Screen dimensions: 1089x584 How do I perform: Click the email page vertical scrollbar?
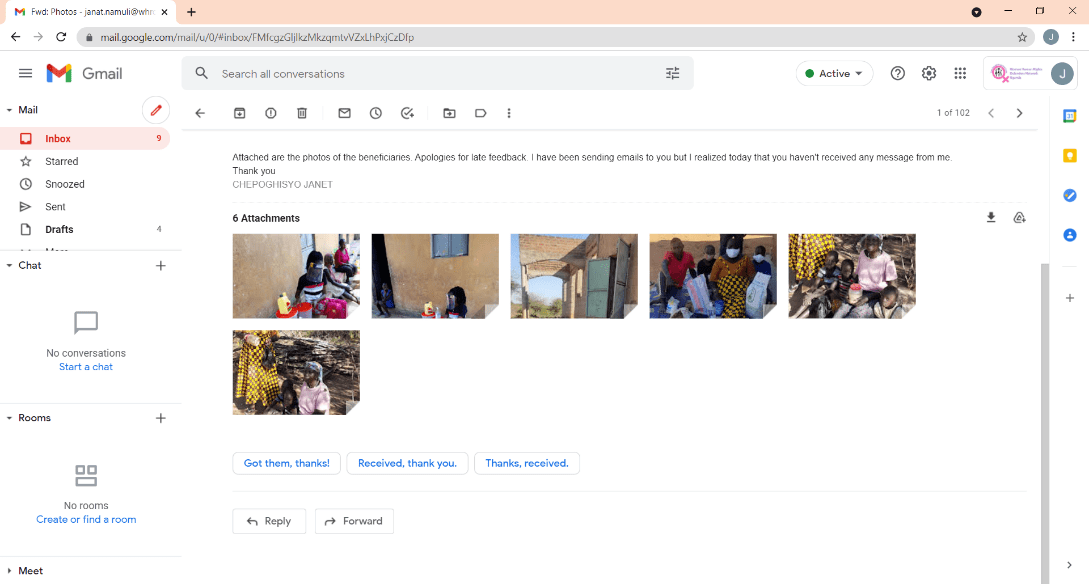(x=1045, y=424)
